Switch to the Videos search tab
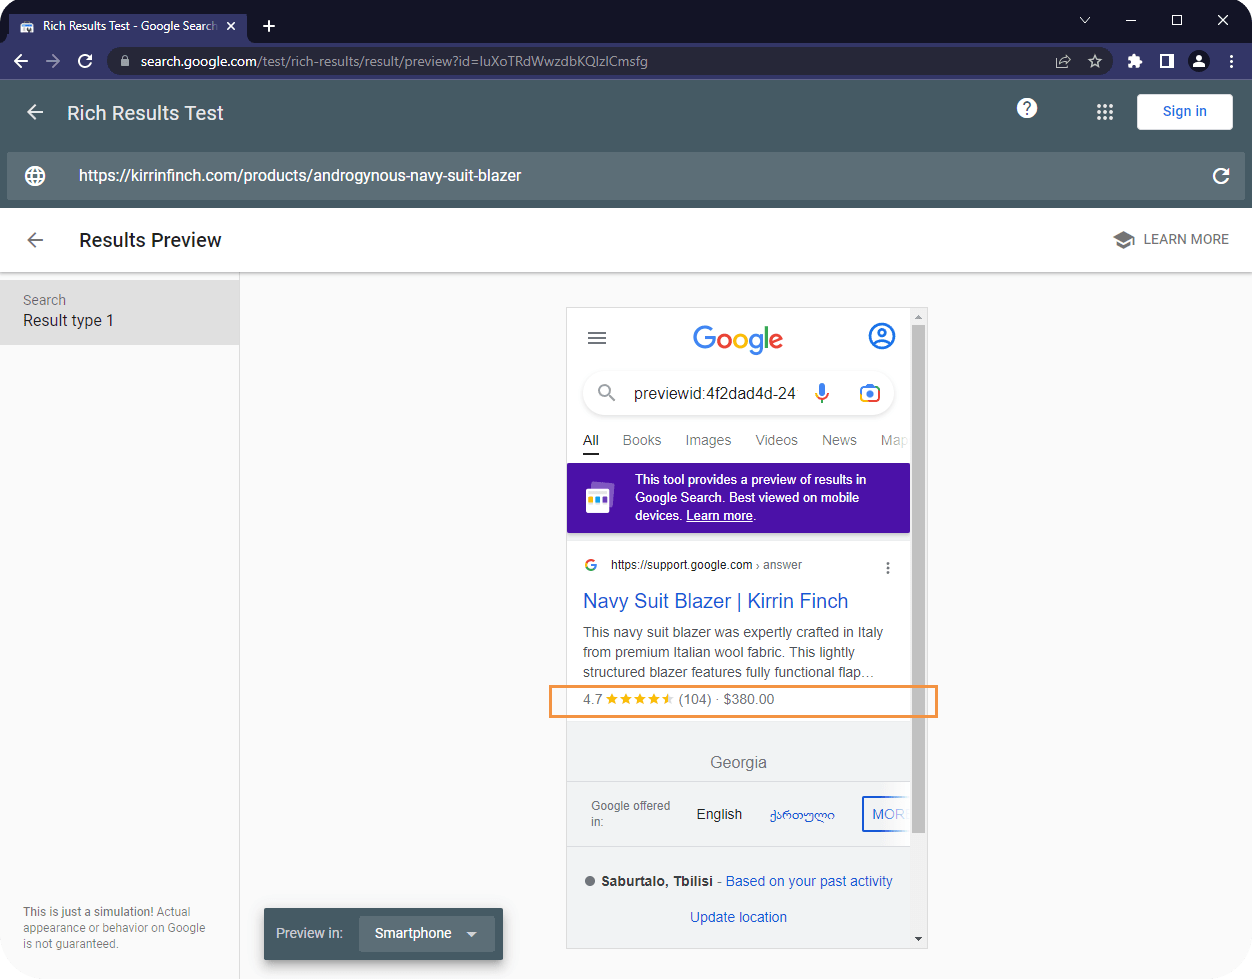The width and height of the screenshot is (1252, 979). (x=777, y=440)
